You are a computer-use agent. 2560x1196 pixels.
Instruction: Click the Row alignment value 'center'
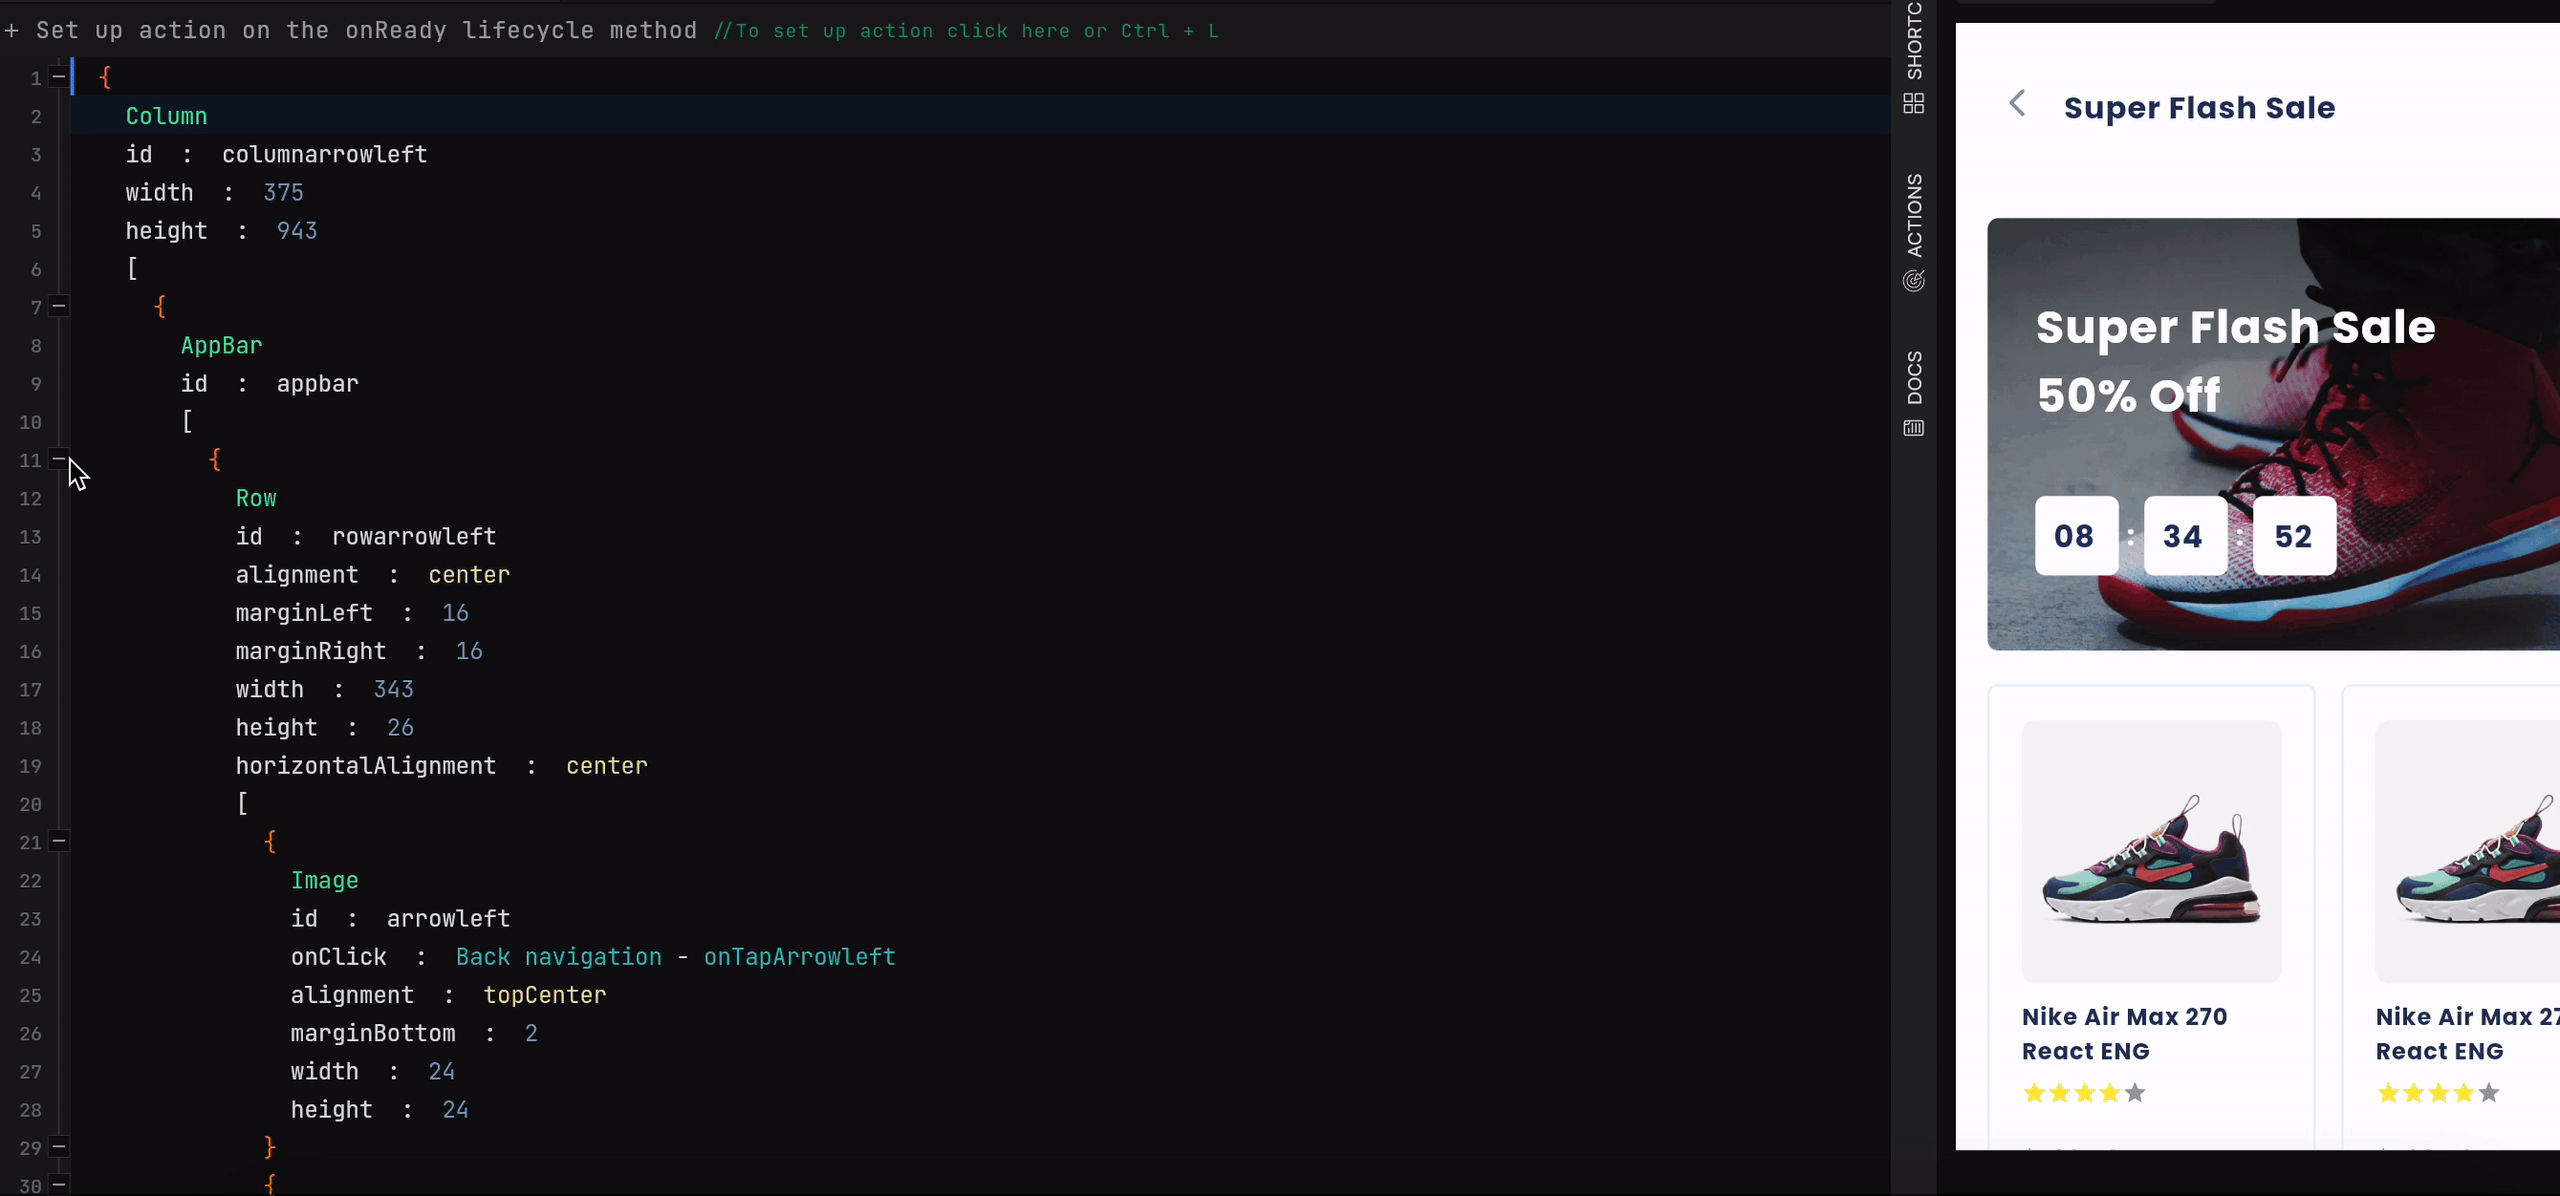[x=469, y=575]
